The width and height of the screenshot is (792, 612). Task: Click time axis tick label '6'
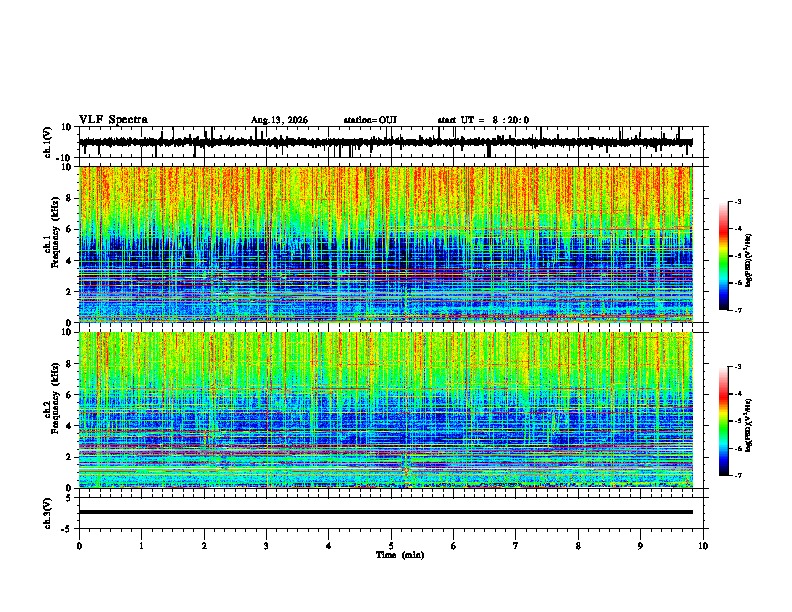click(x=454, y=546)
